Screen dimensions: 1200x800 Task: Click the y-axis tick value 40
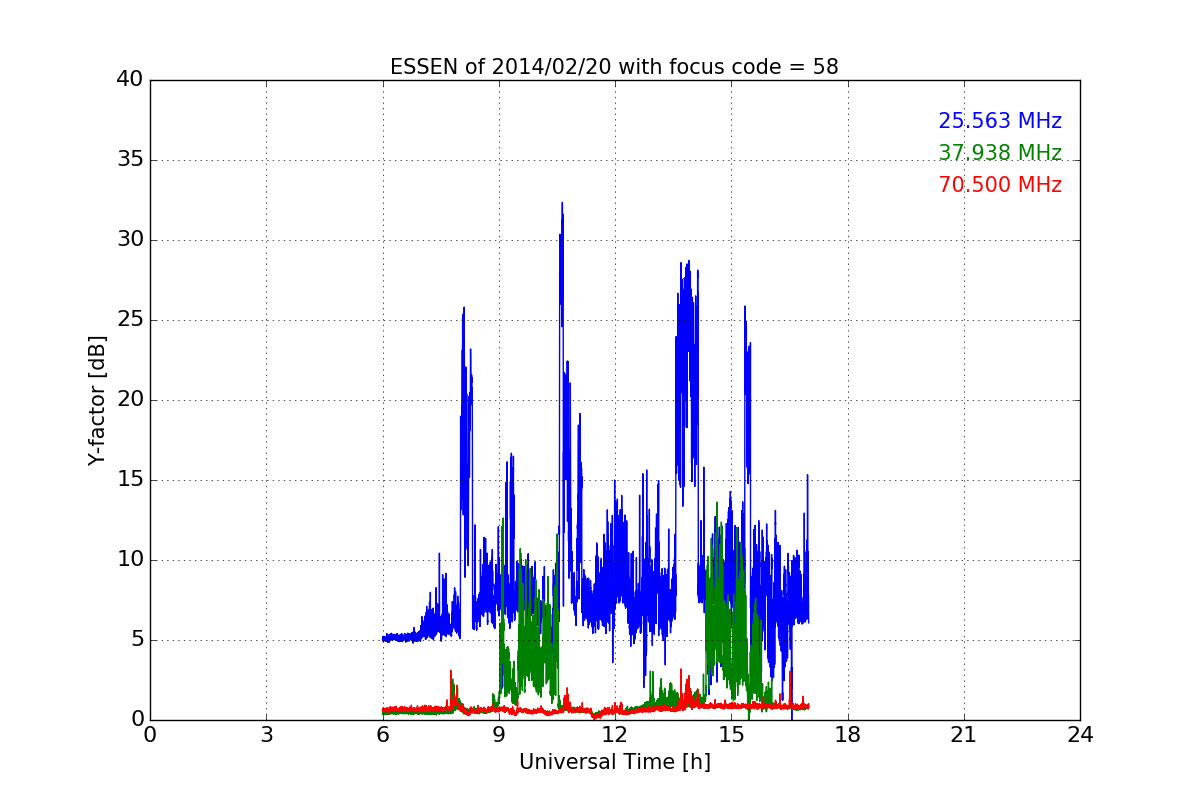pyautogui.click(x=130, y=80)
